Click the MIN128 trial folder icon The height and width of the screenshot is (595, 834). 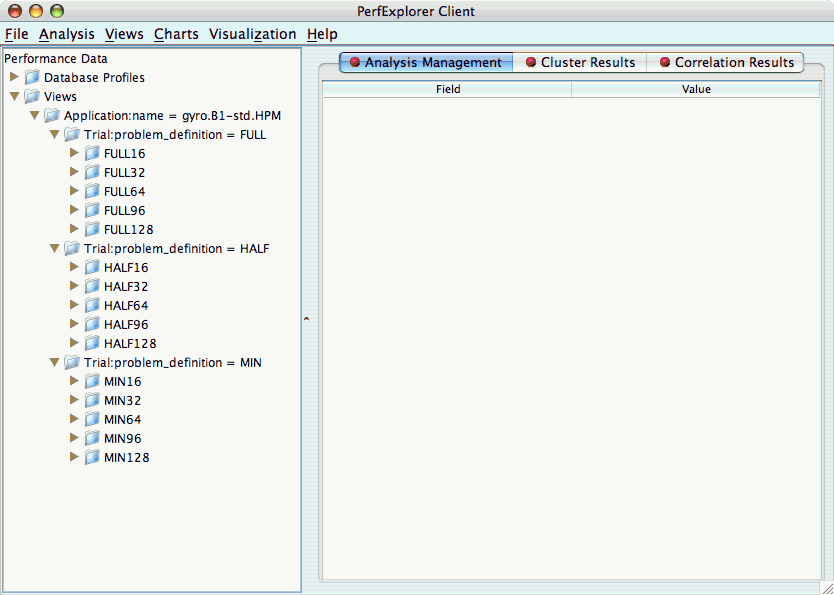tap(92, 458)
